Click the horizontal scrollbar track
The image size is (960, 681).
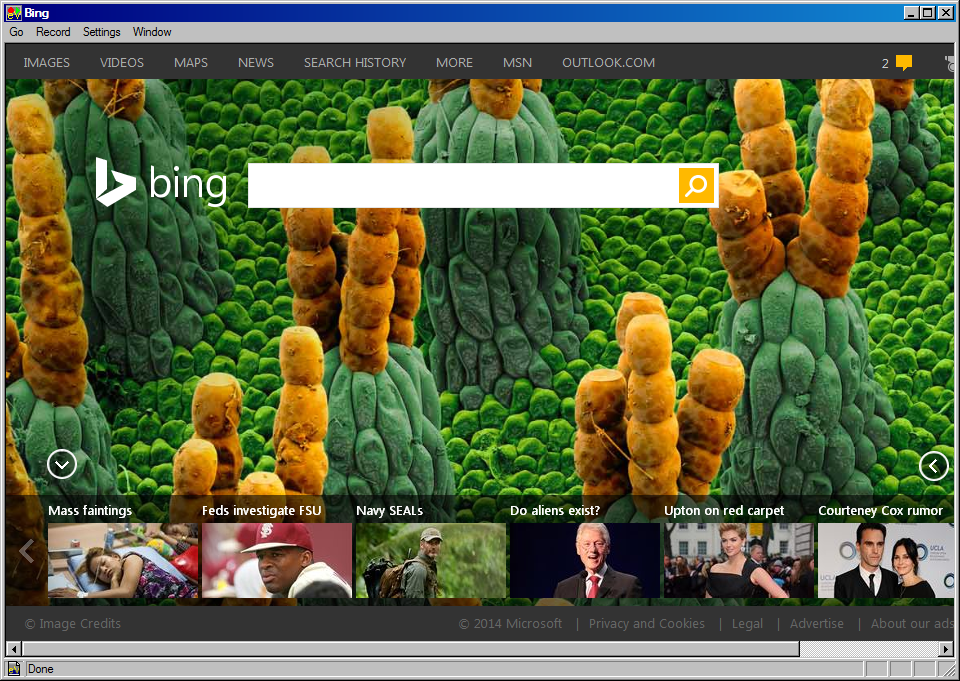[x=870, y=649]
